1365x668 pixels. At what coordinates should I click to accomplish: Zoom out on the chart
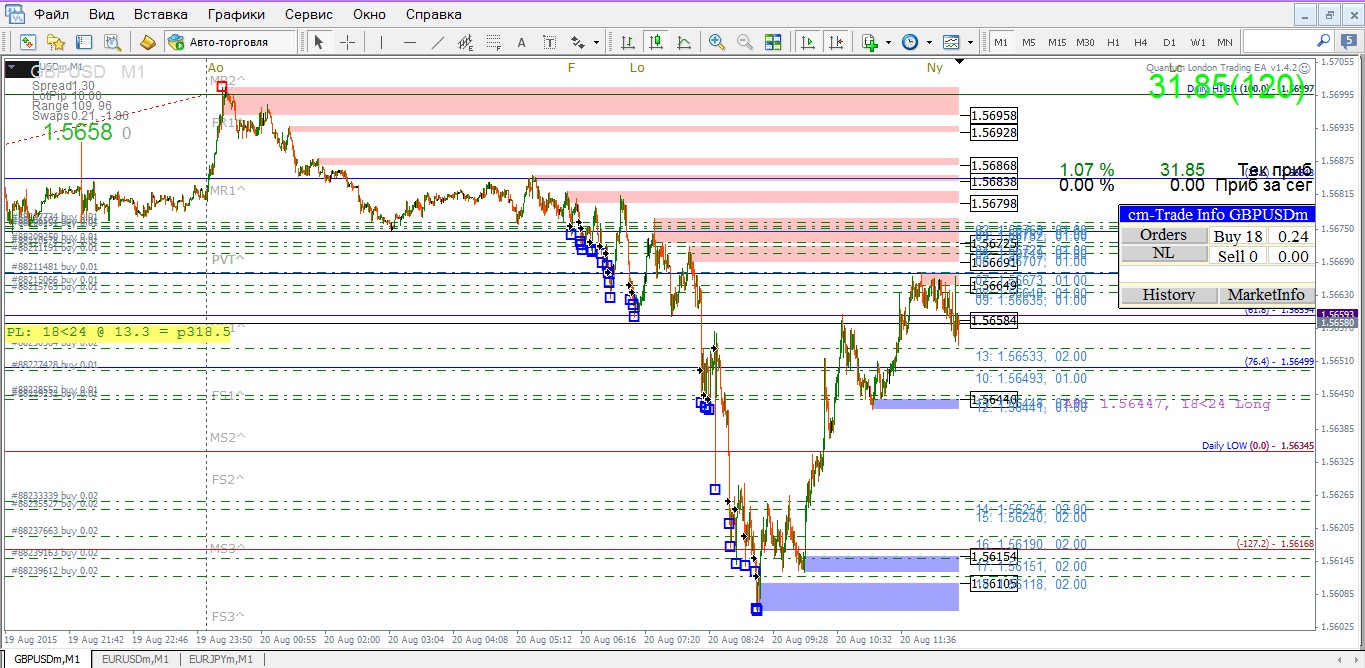coord(745,42)
